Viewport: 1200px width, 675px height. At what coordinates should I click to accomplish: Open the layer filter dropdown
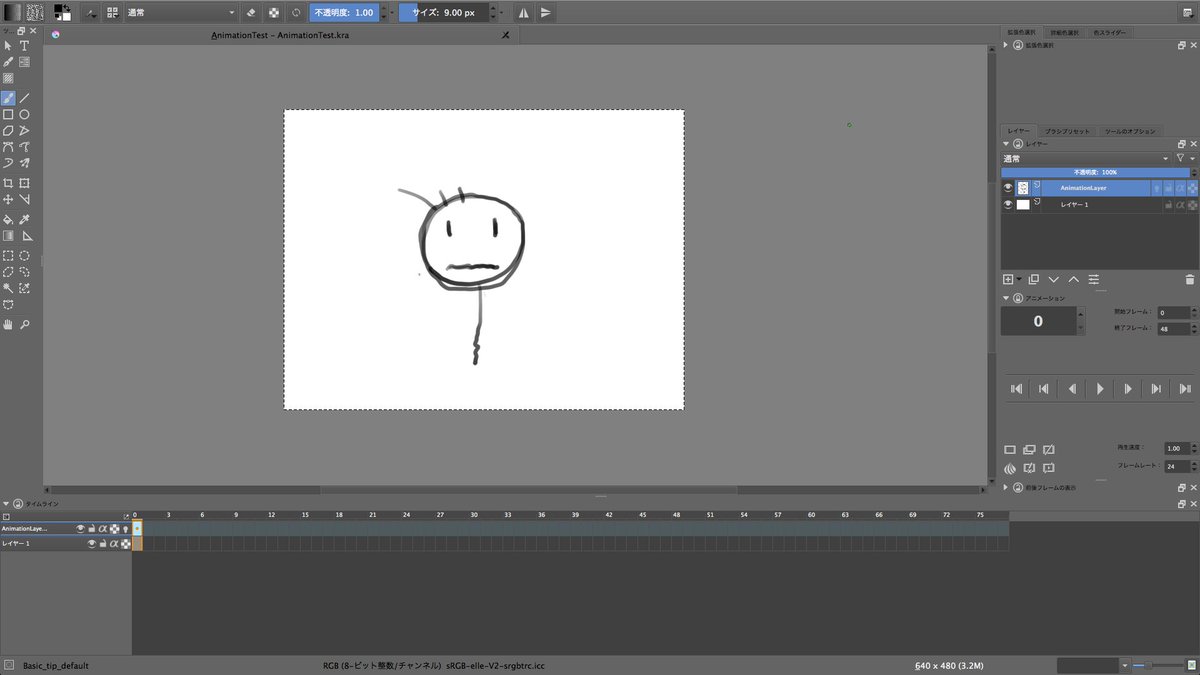[1184, 158]
